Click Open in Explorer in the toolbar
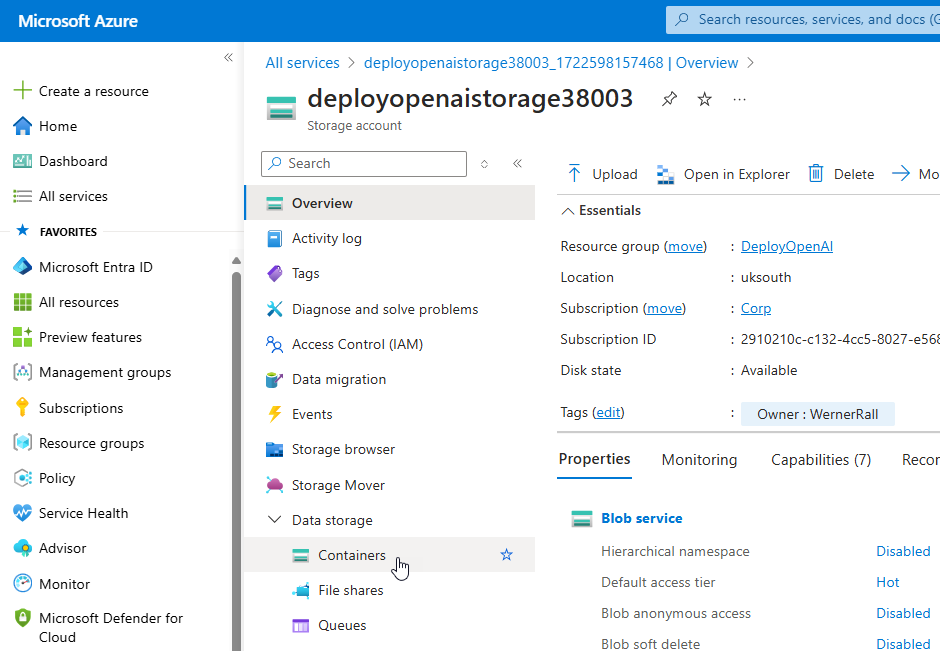Screen dimensions: 940x651 click(723, 174)
